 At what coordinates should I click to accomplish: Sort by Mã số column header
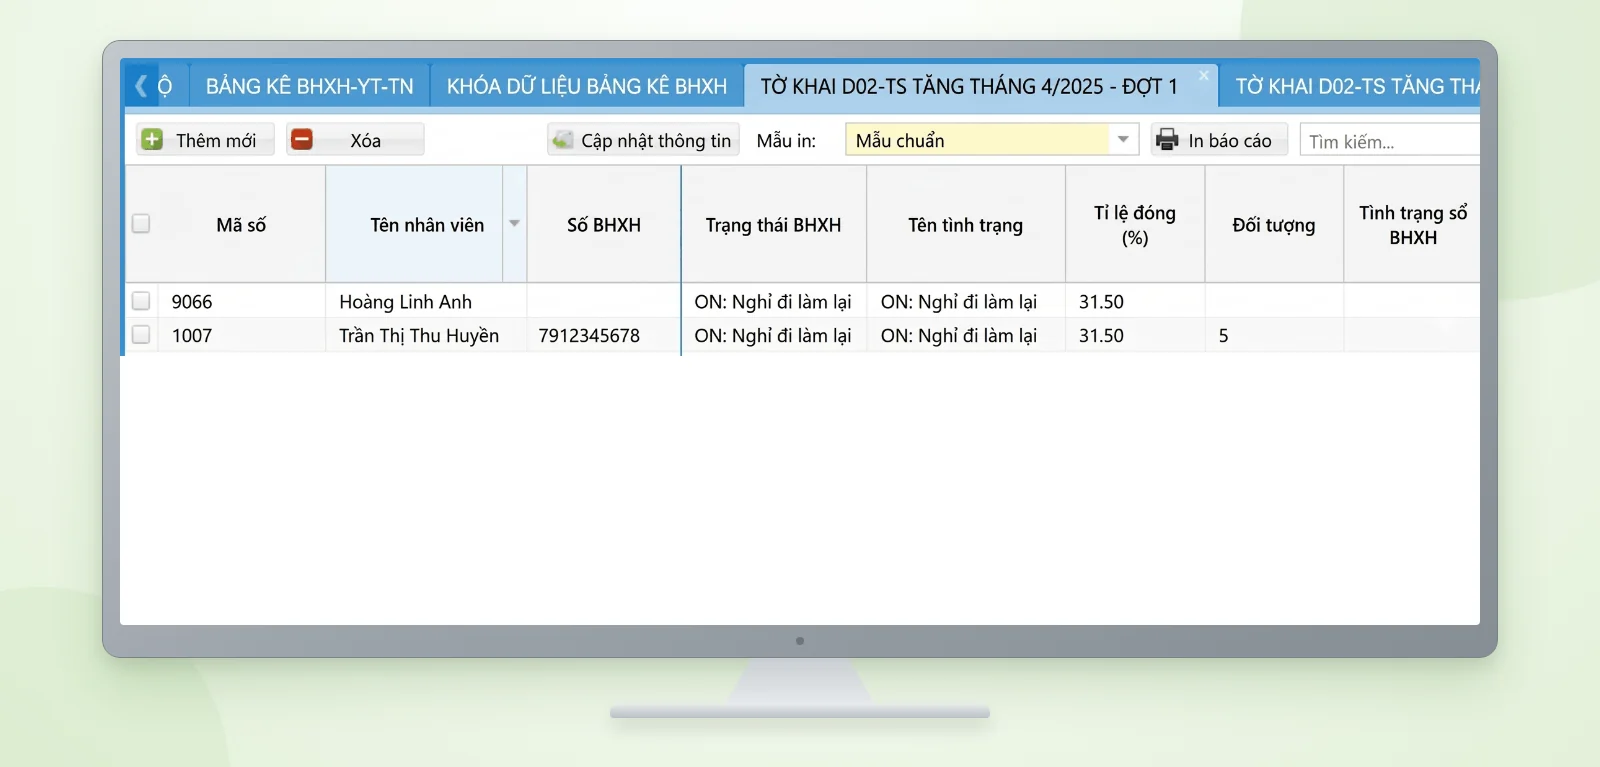click(241, 225)
